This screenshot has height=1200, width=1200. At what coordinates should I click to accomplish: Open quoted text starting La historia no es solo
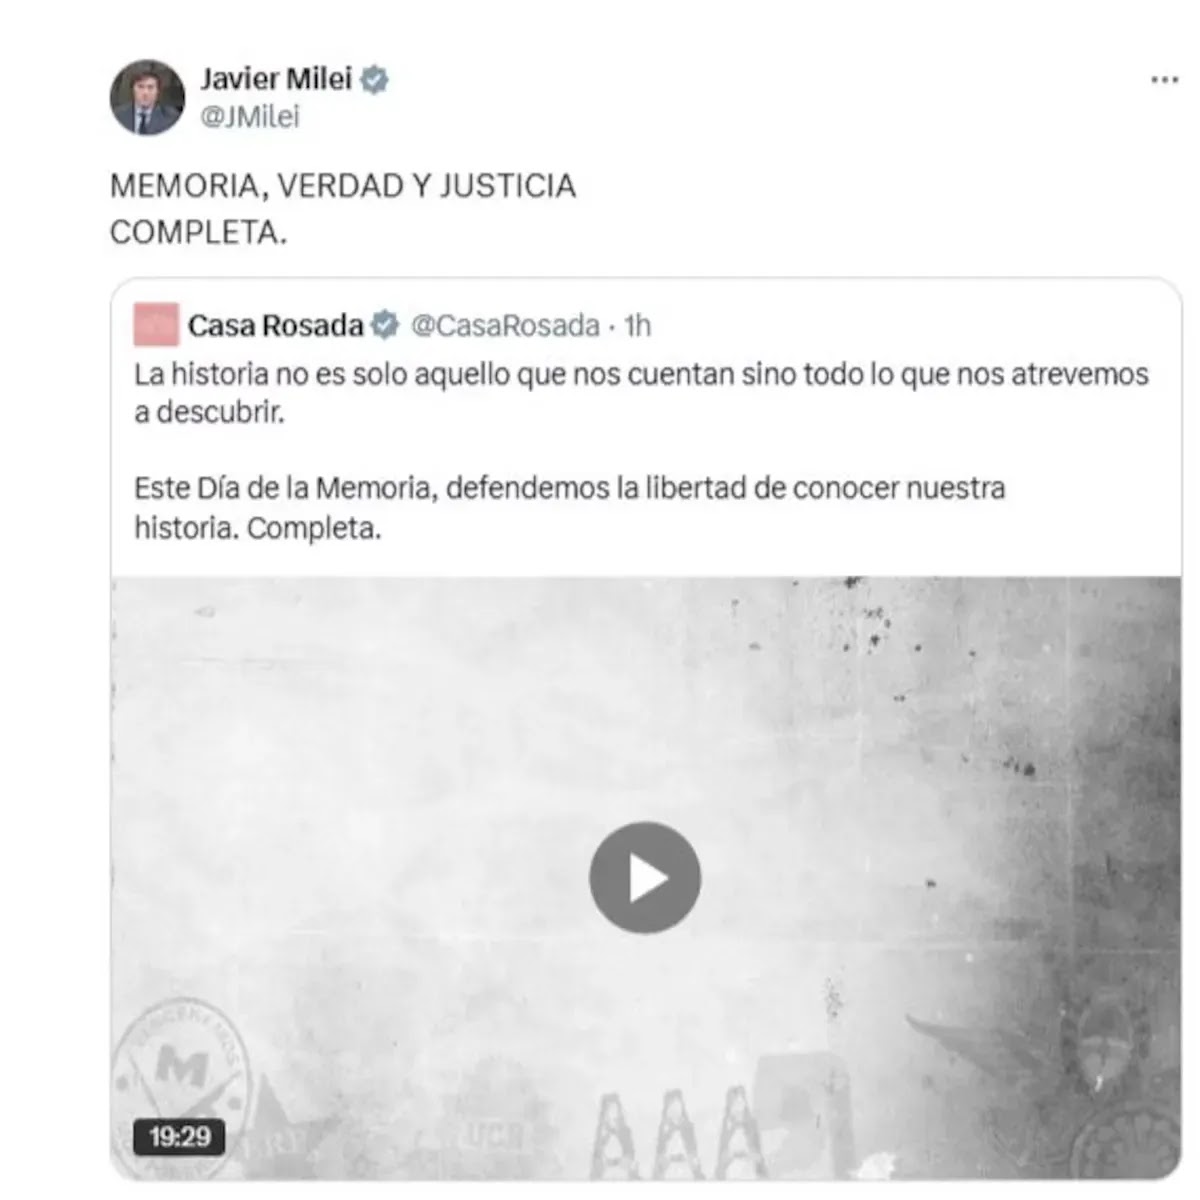(642, 393)
